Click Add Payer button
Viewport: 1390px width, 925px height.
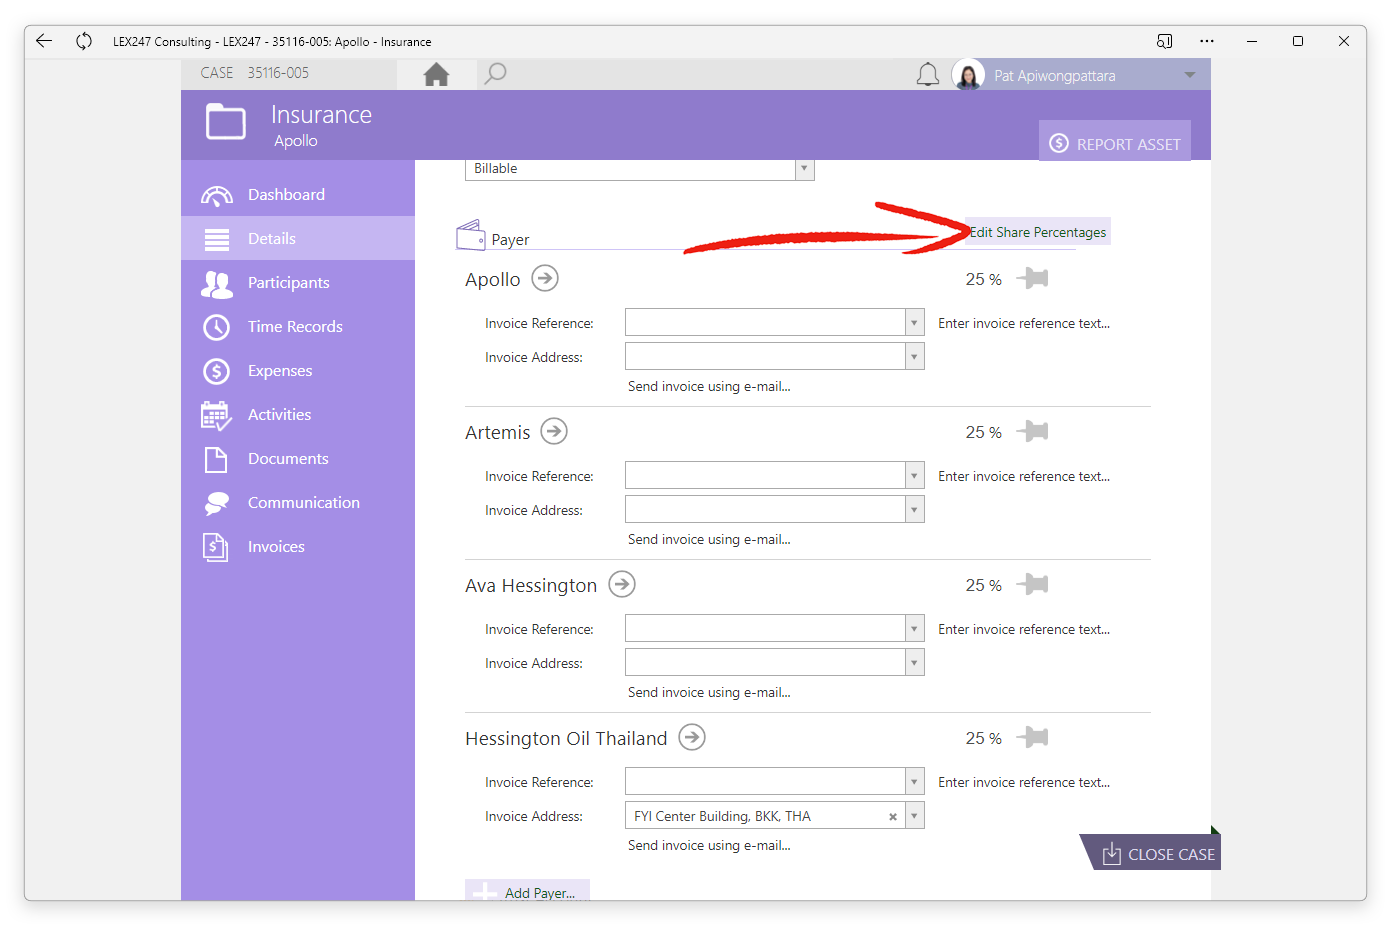(x=527, y=892)
